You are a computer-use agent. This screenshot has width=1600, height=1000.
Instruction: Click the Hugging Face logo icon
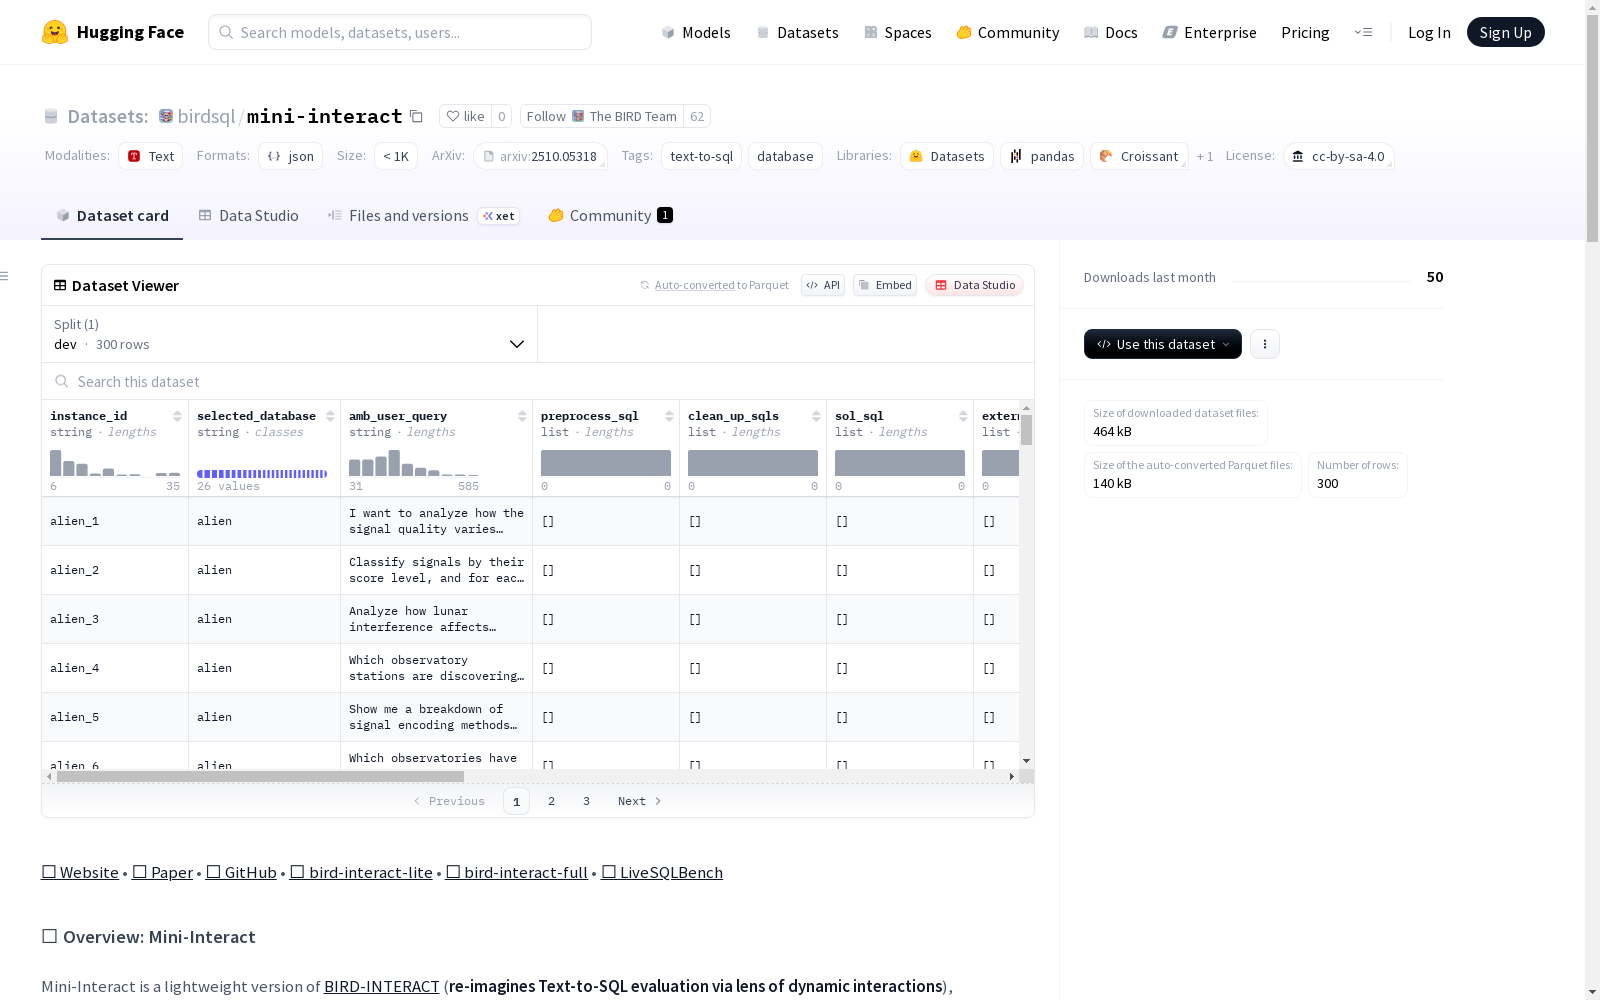(x=55, y=32)
